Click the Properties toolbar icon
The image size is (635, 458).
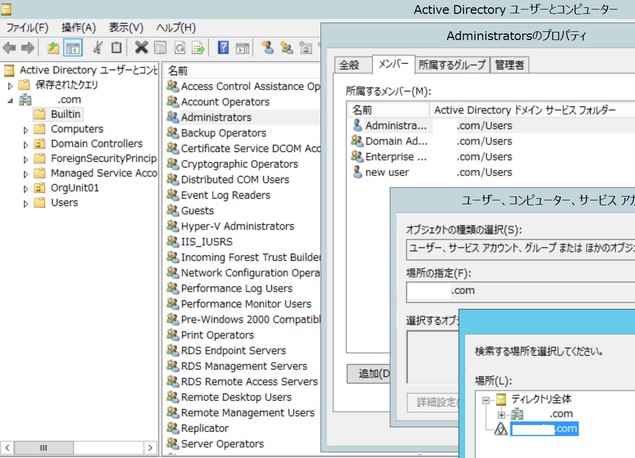click(x=160, y=48)
